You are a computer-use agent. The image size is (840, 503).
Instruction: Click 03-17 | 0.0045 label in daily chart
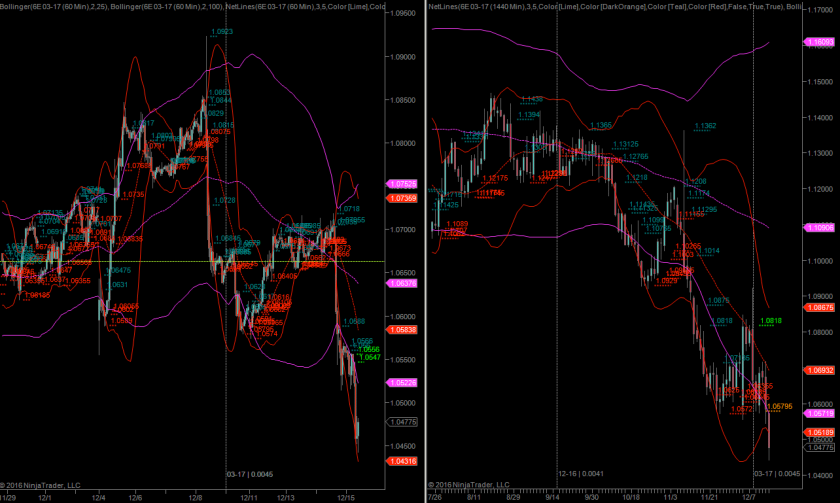tap(777, 474)
